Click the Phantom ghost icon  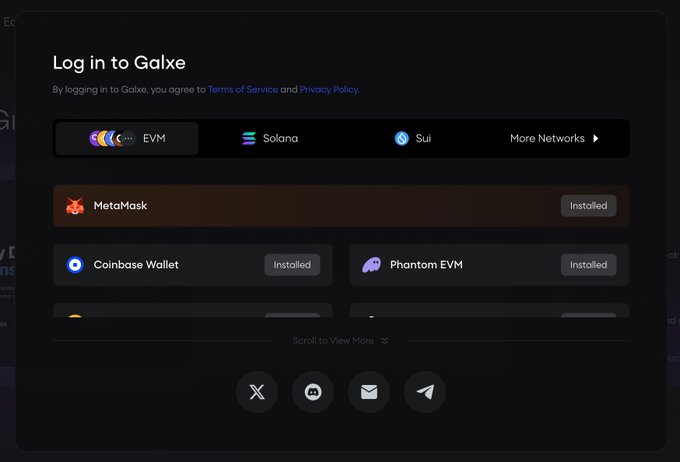pyautogui.click(x=372, y=265)
